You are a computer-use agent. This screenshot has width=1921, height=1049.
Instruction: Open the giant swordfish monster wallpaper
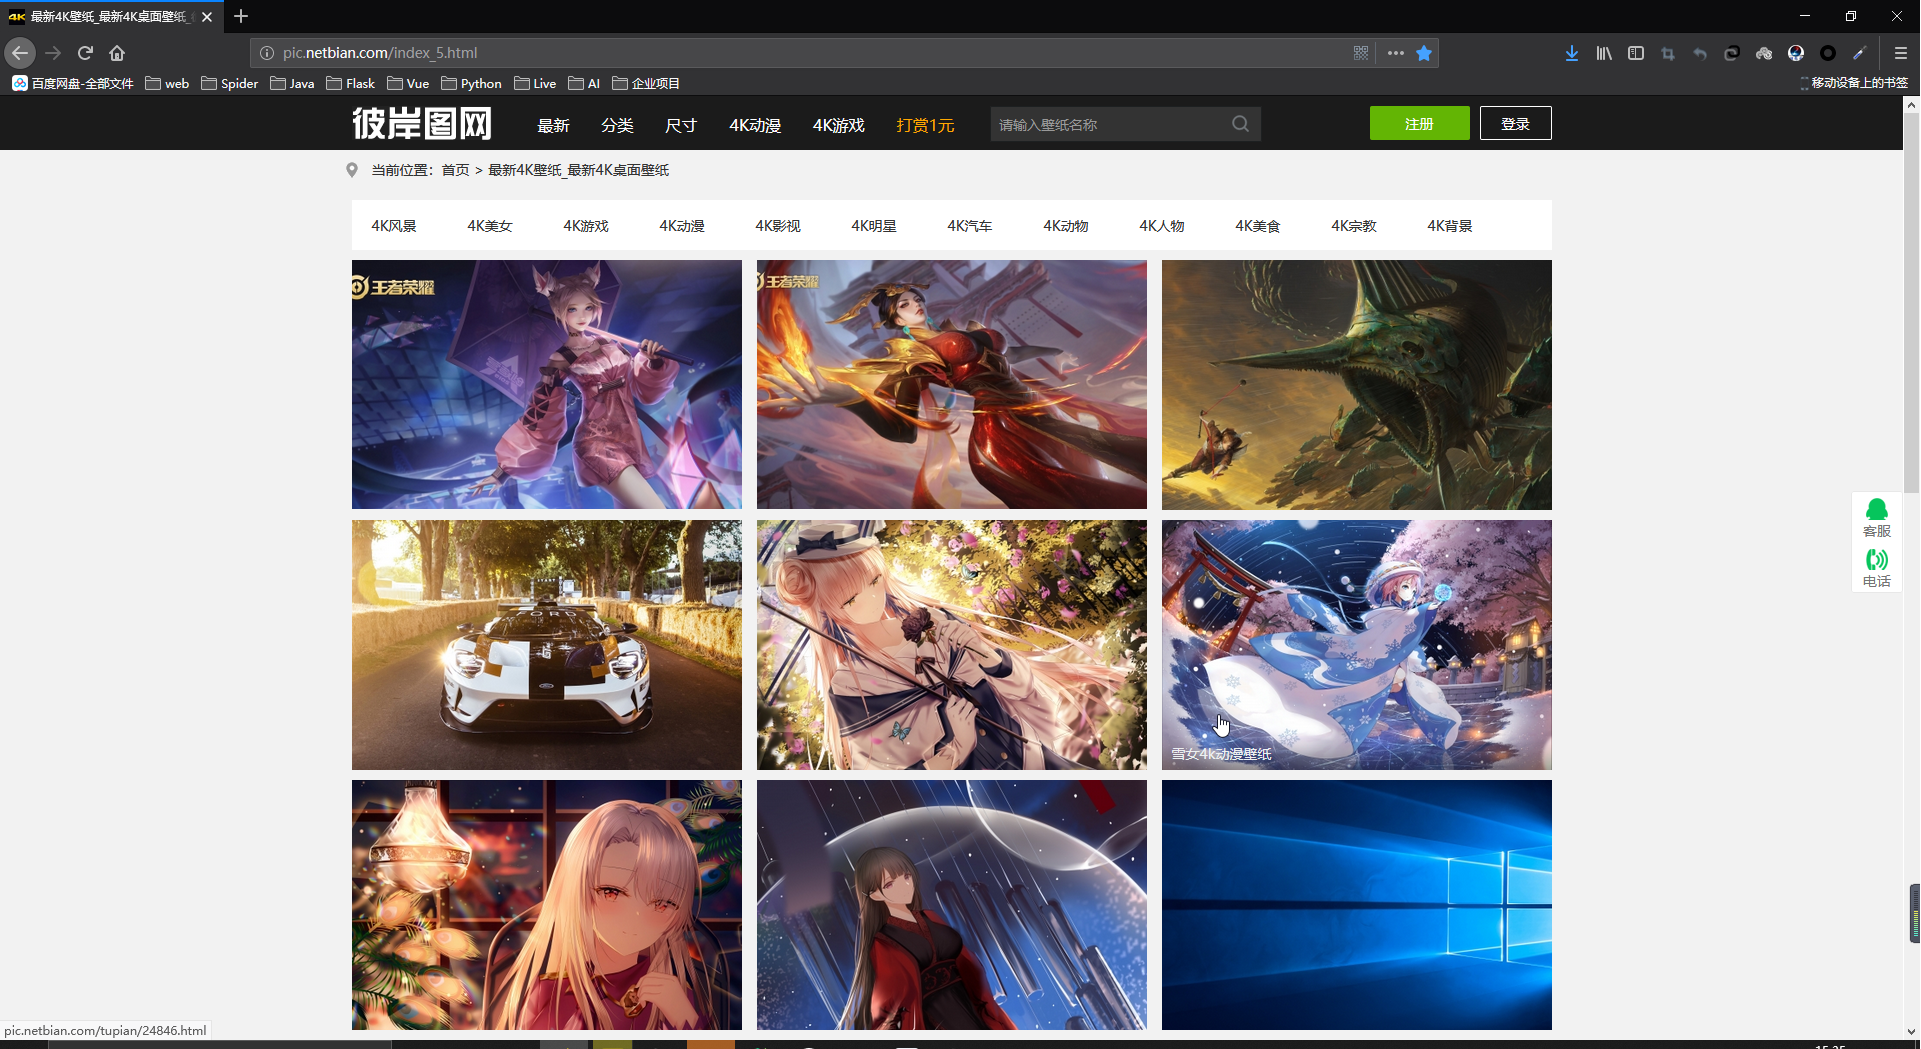1357,384
